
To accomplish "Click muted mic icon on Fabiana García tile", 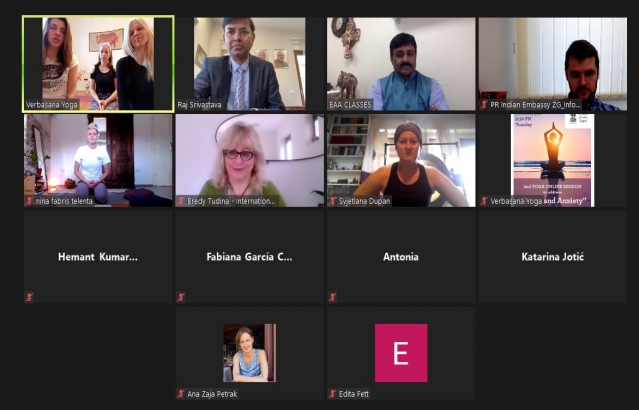I will pos(181,297).
